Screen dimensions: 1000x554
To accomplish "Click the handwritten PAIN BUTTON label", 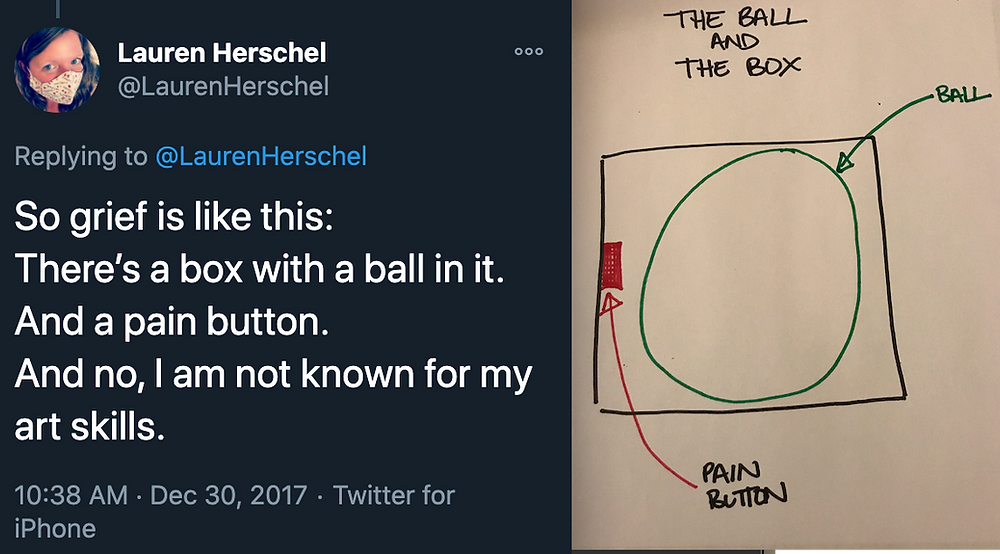I will [744, 485].
